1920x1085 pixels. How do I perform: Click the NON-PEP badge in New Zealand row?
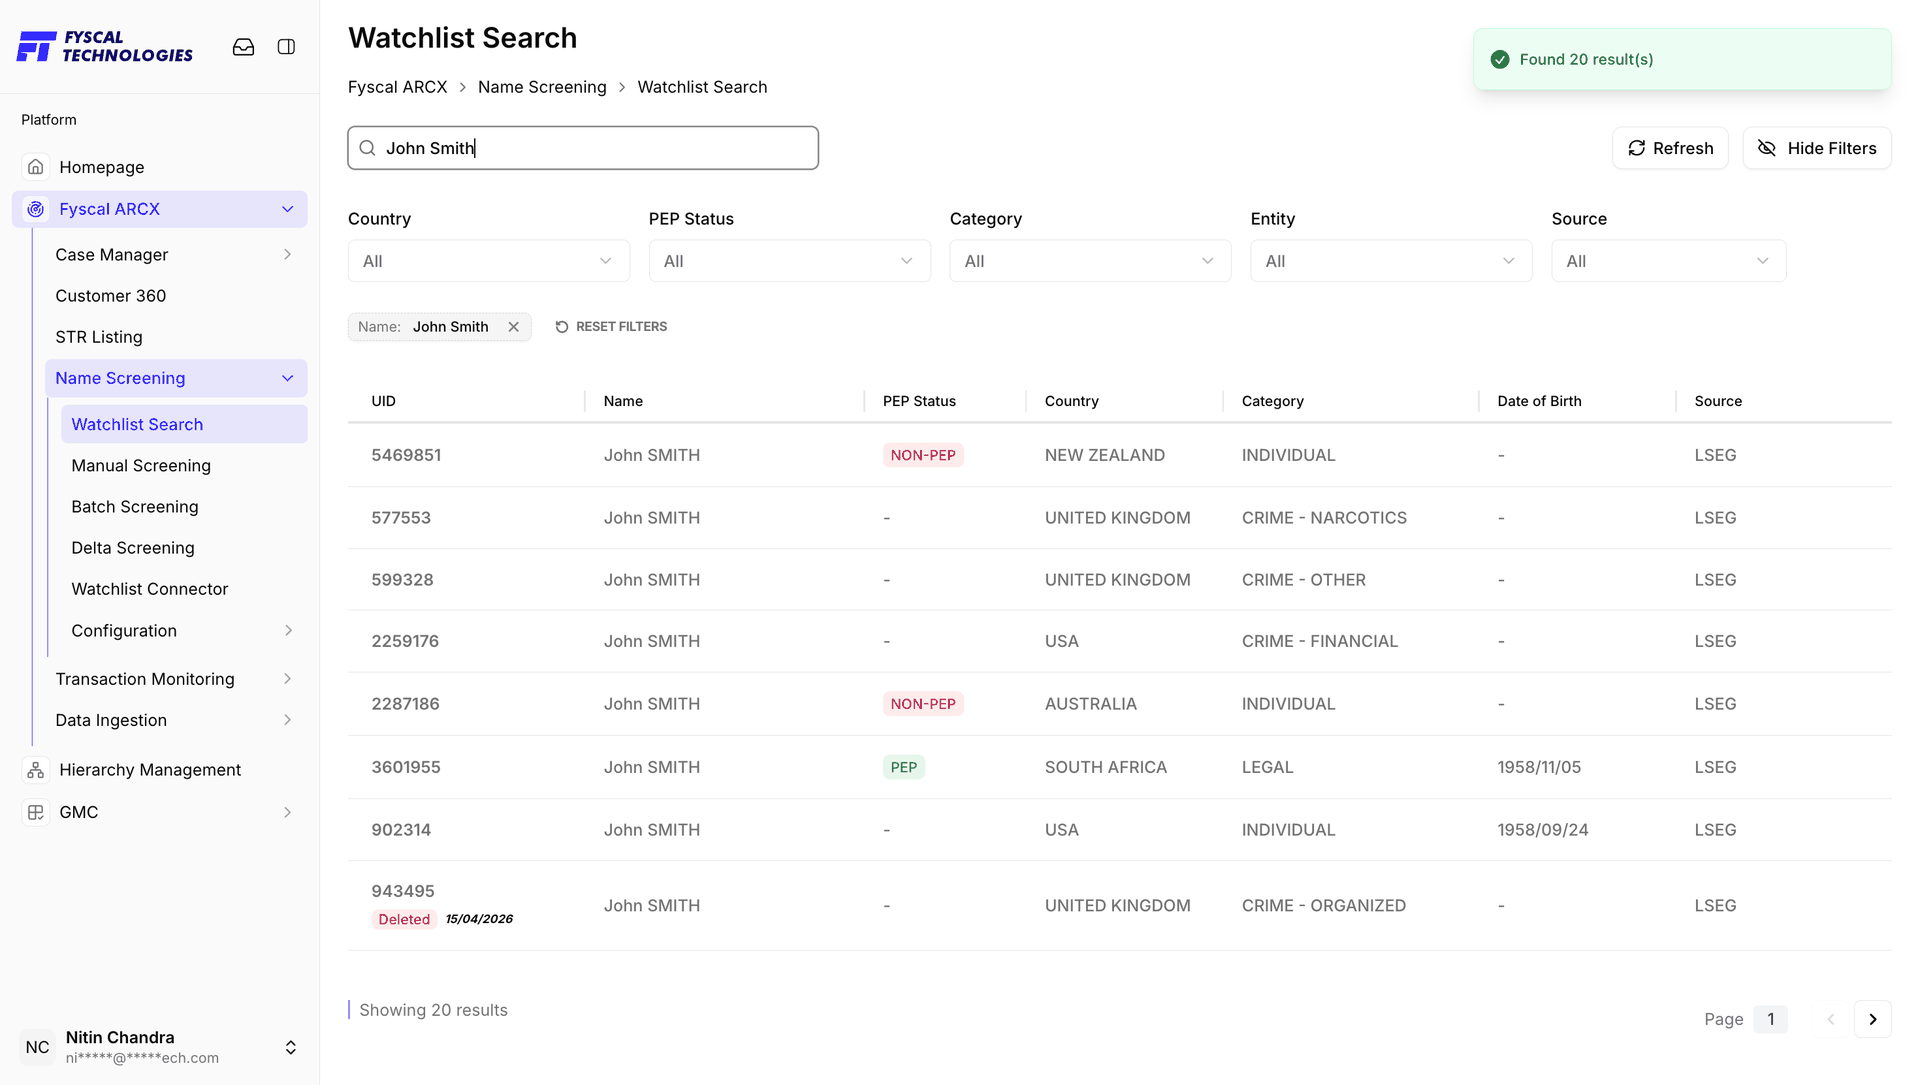point(923,455)
